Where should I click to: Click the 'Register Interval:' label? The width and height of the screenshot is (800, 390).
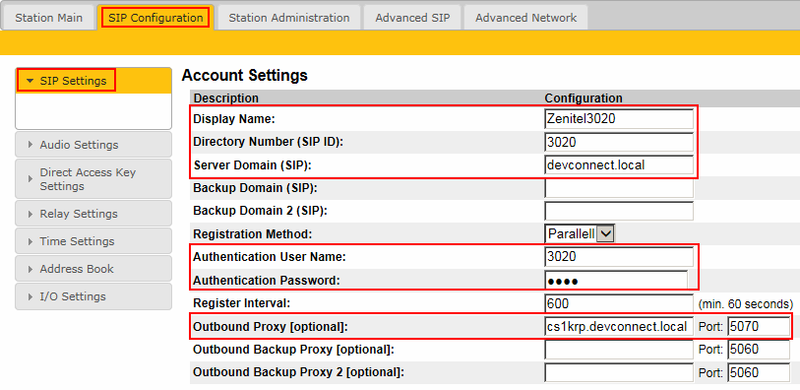[242, 303]
